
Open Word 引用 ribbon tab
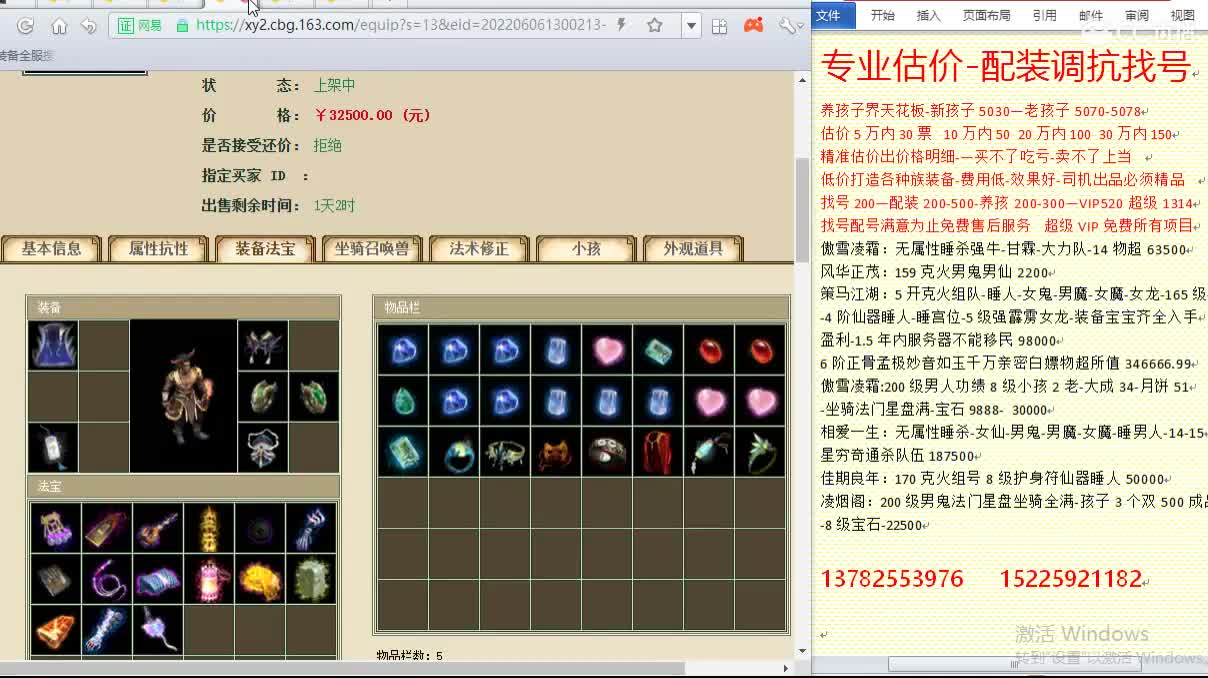click(1044, 15)
